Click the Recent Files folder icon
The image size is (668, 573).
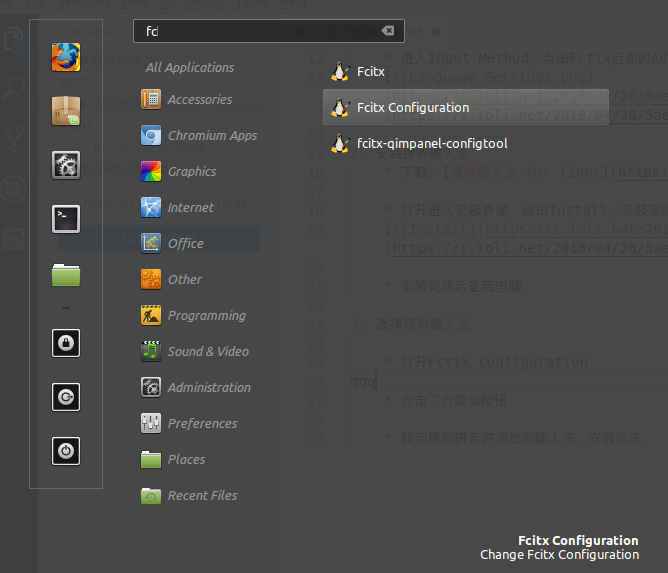pos(151,495)
